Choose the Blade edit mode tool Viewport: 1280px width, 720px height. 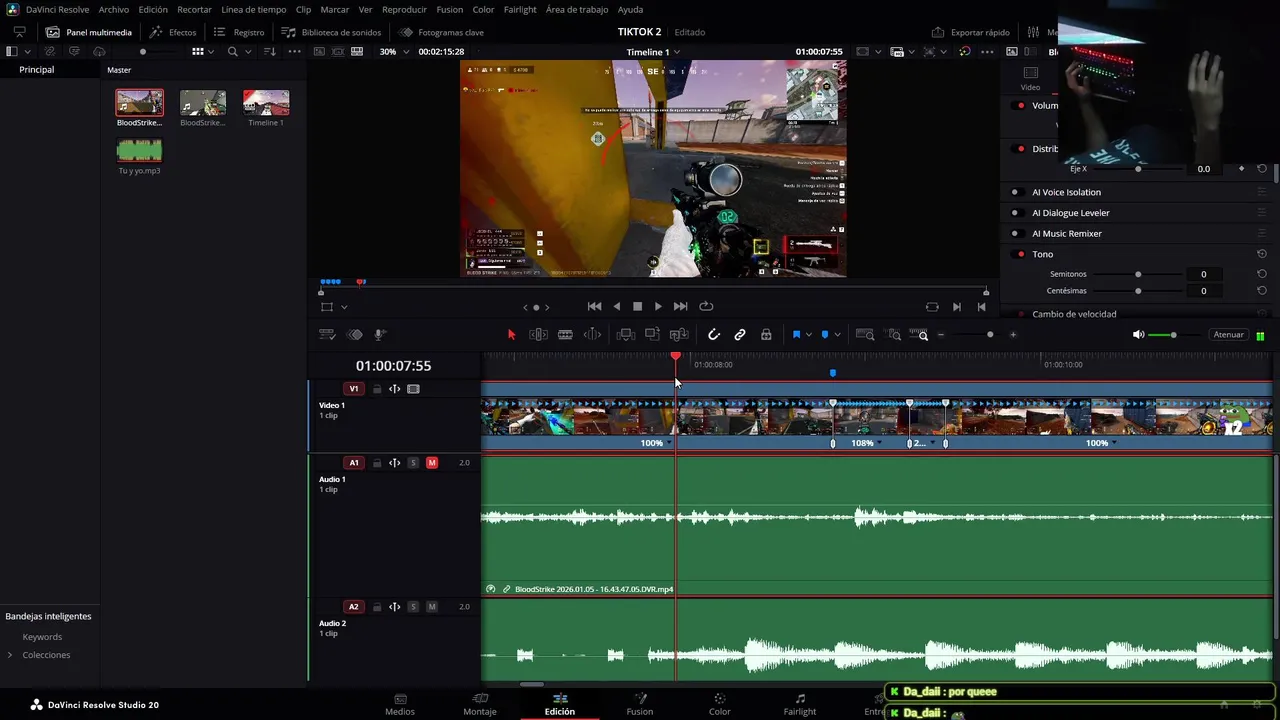point(565,335)
